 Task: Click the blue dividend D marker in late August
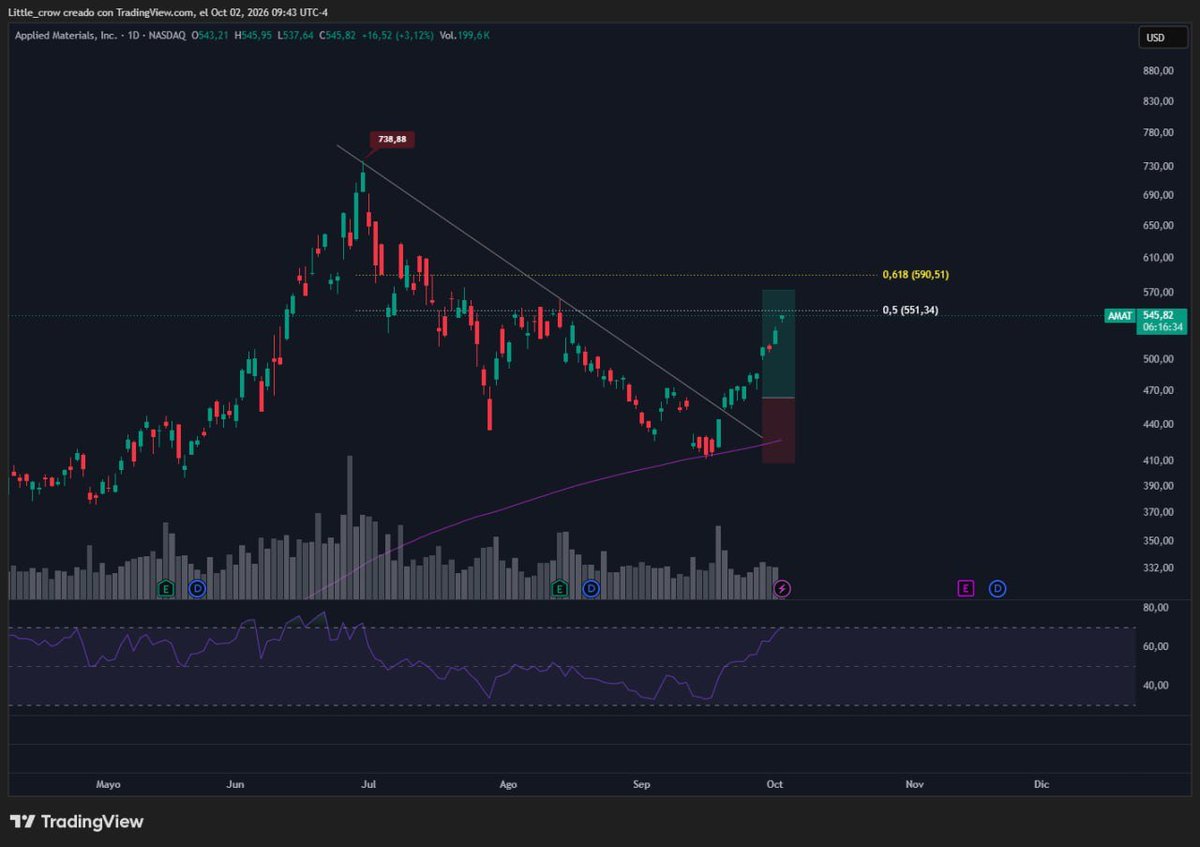click(x=591, y=589)
